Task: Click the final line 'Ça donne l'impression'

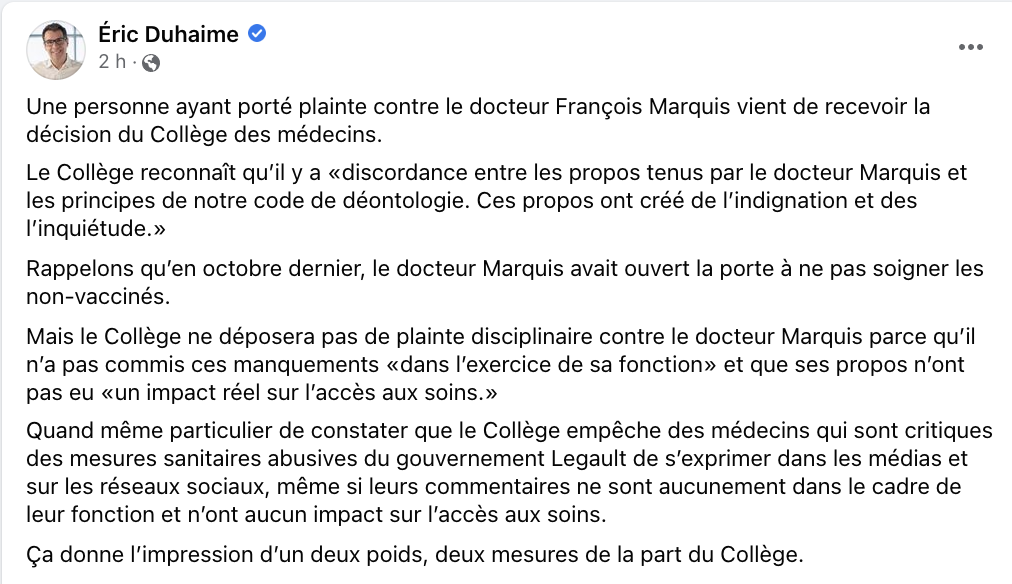Action: [415, 554]
